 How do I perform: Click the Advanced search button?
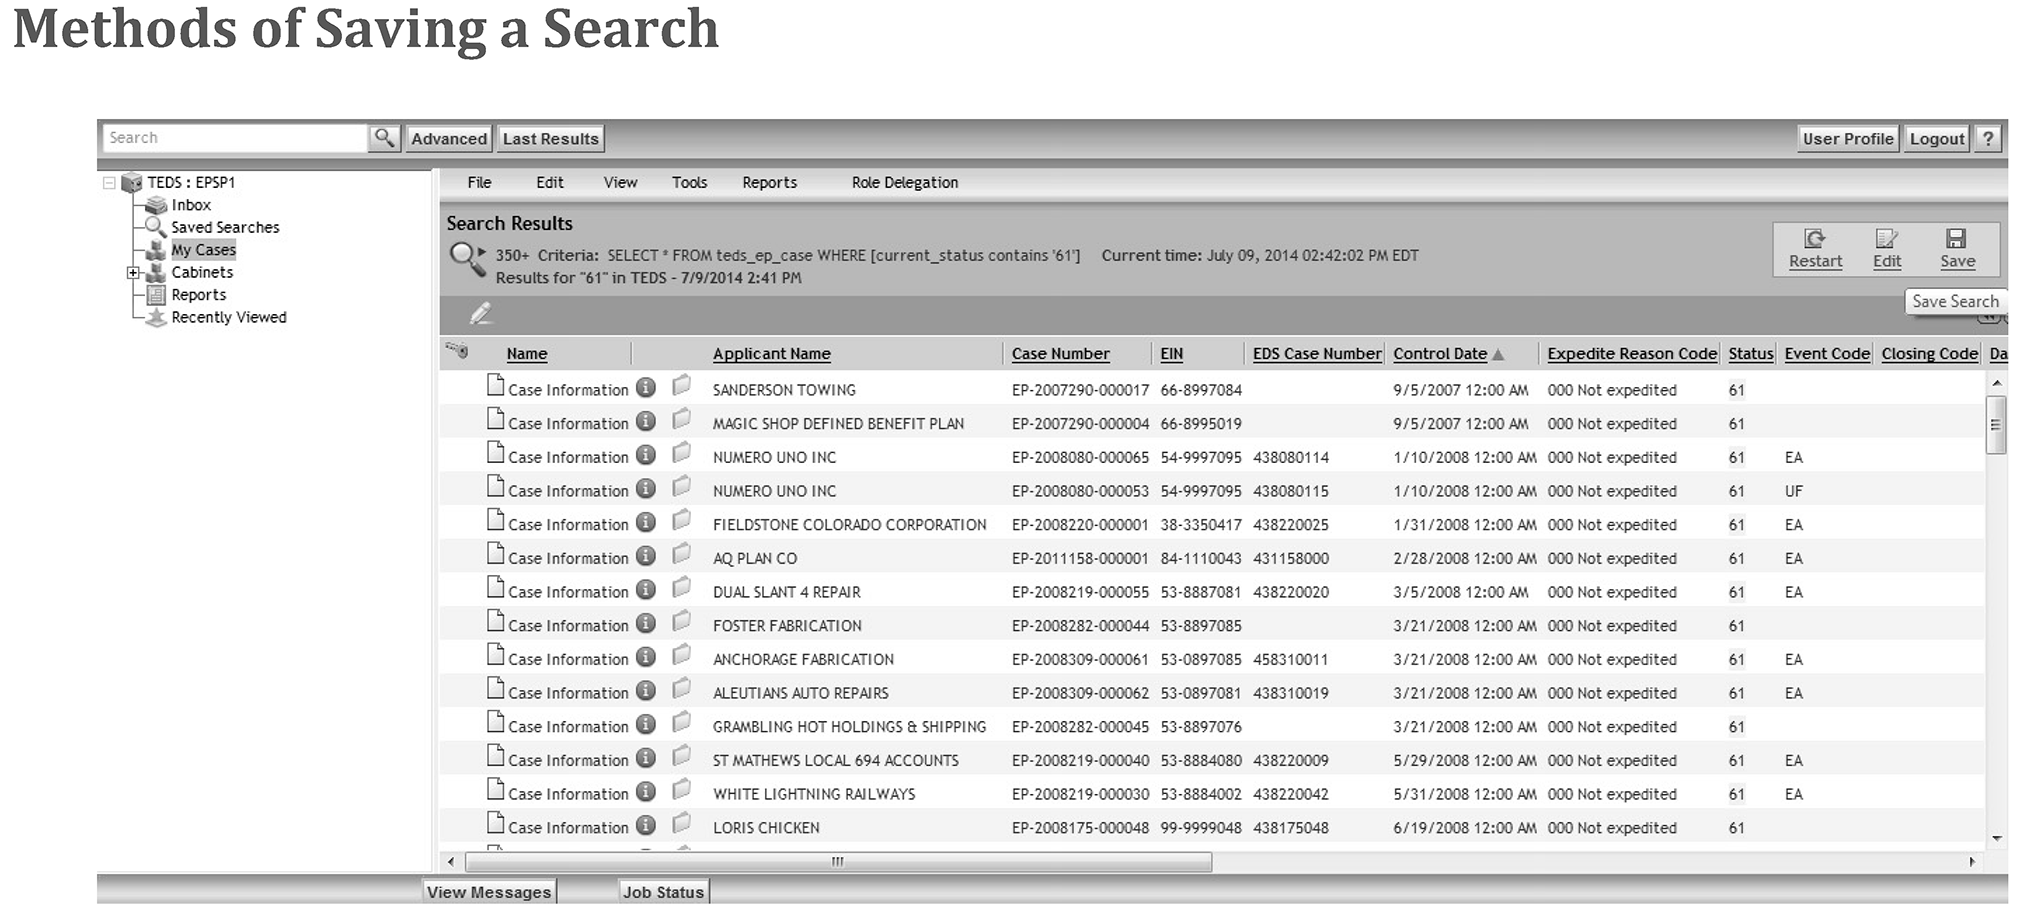pyautogui.click(x=449, y=138)
